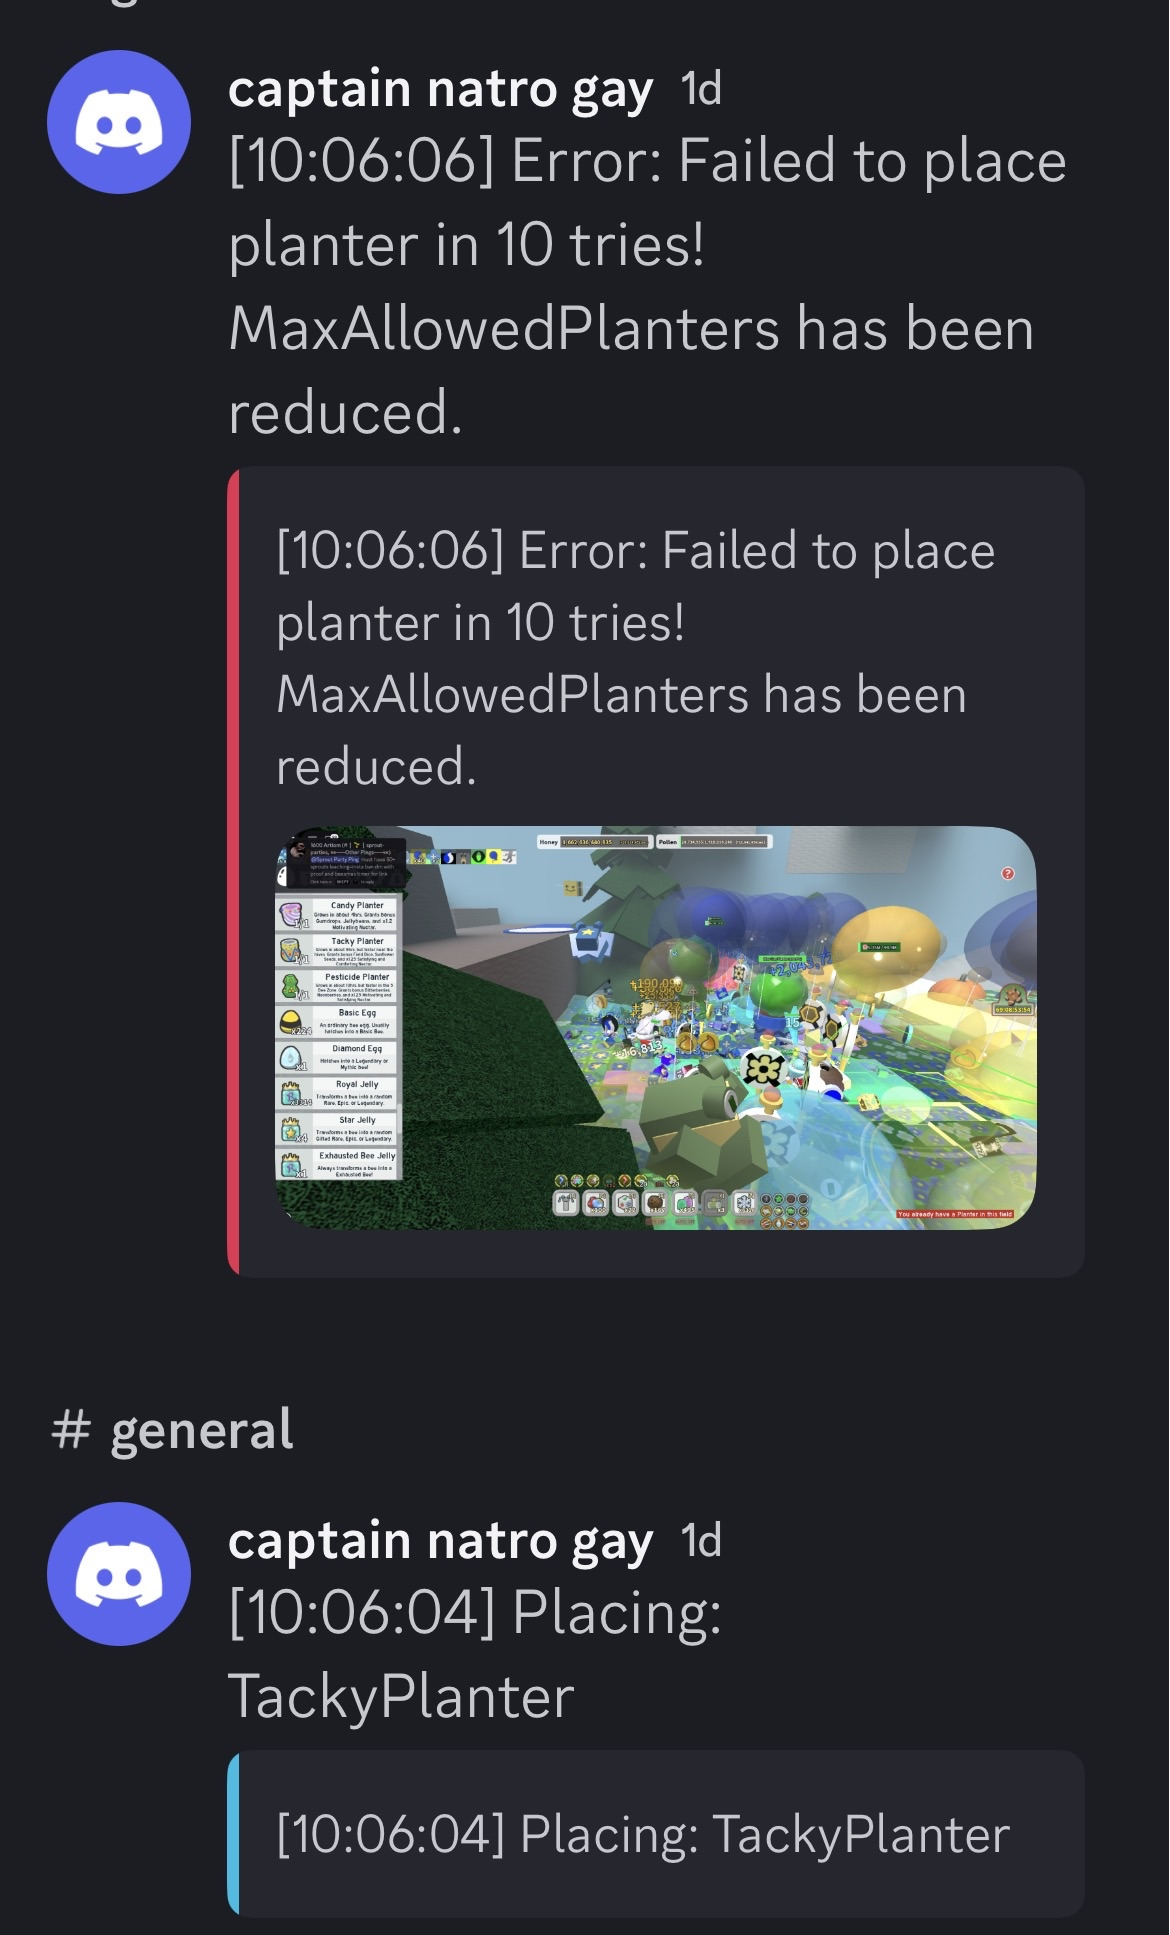Tap username above Placing TackyPlanter message
The width and height of the screenshot is (1170, 1935).
coord(440,1541)
